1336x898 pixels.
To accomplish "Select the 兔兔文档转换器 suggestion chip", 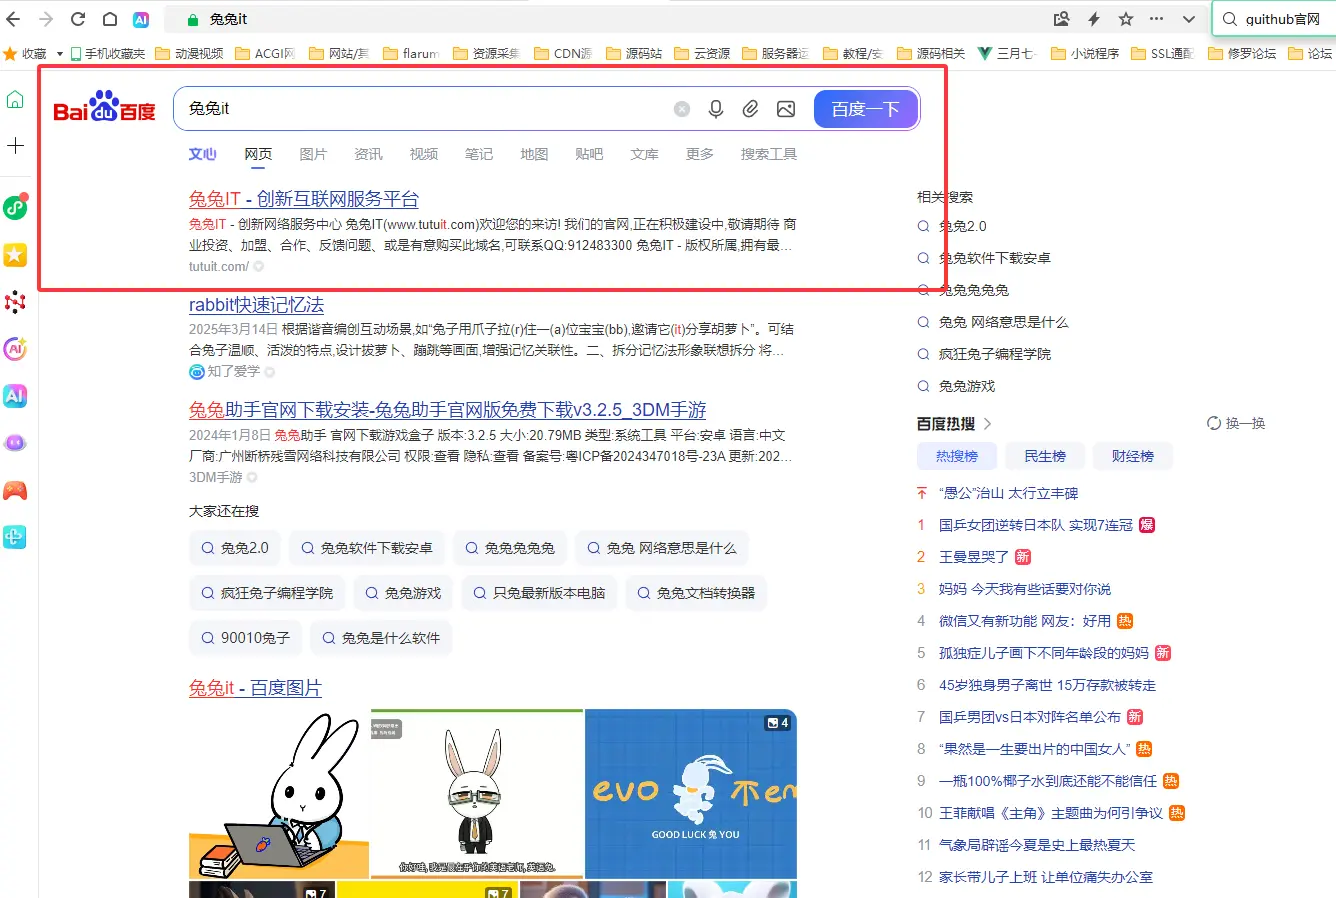I will coord(696,593).
